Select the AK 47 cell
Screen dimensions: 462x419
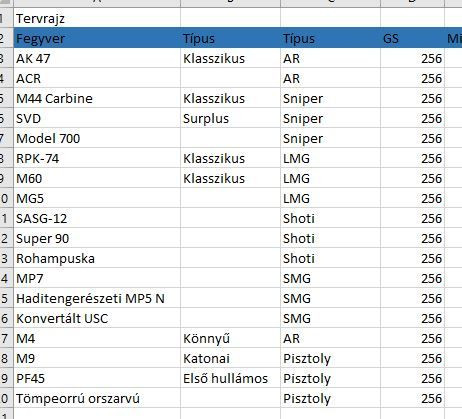click(97, 58)
